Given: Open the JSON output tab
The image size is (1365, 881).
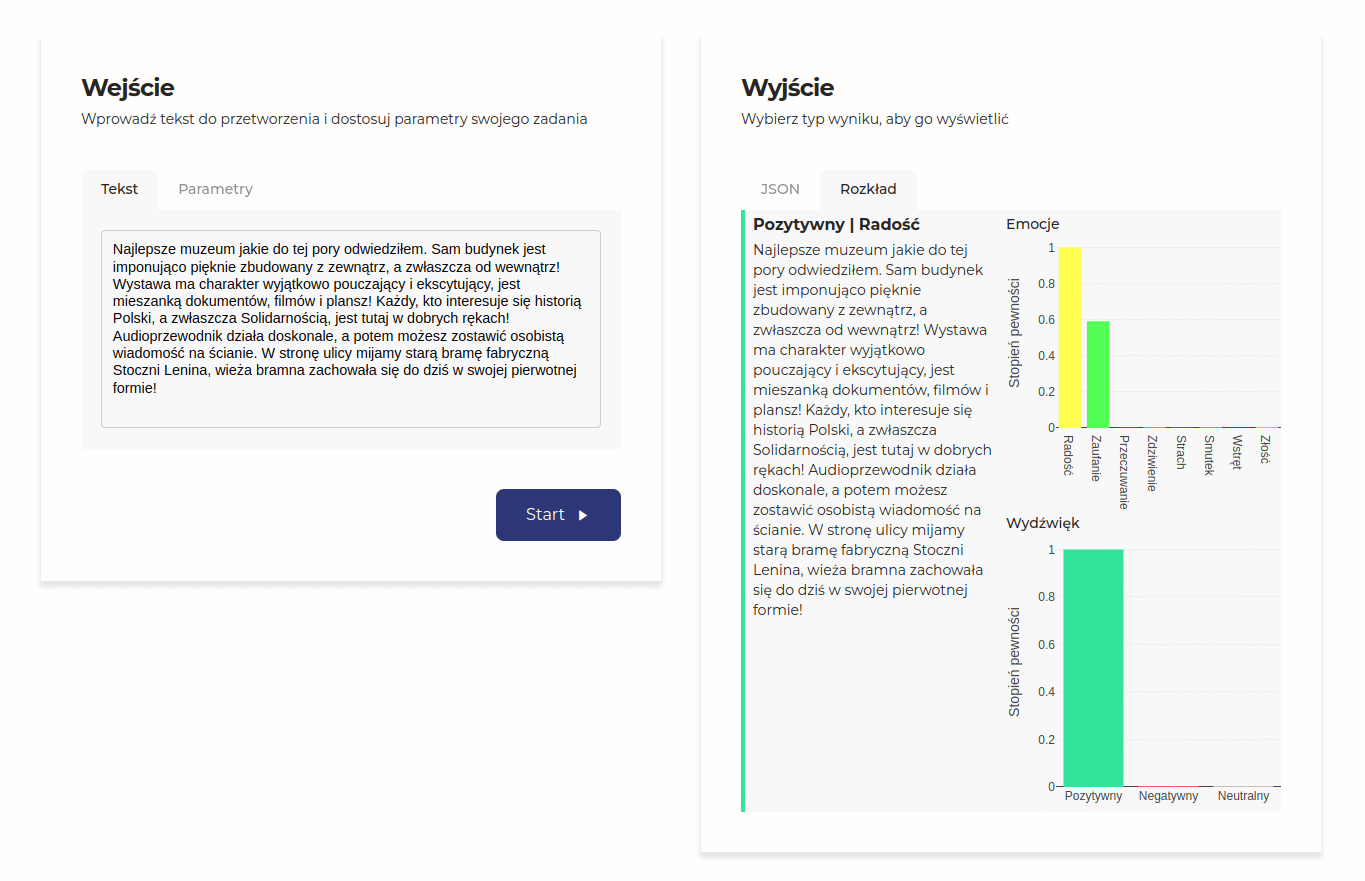Looking at the screenshot, I should click(x=780, y=189).
